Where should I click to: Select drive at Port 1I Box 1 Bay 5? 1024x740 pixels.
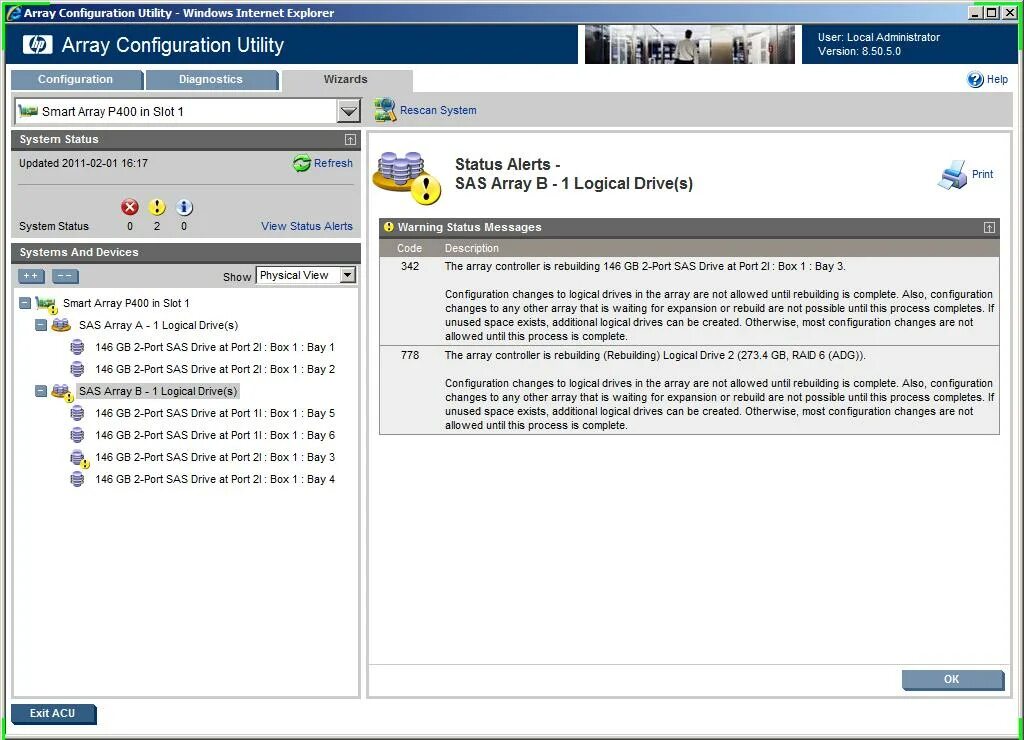pos(215,413)
